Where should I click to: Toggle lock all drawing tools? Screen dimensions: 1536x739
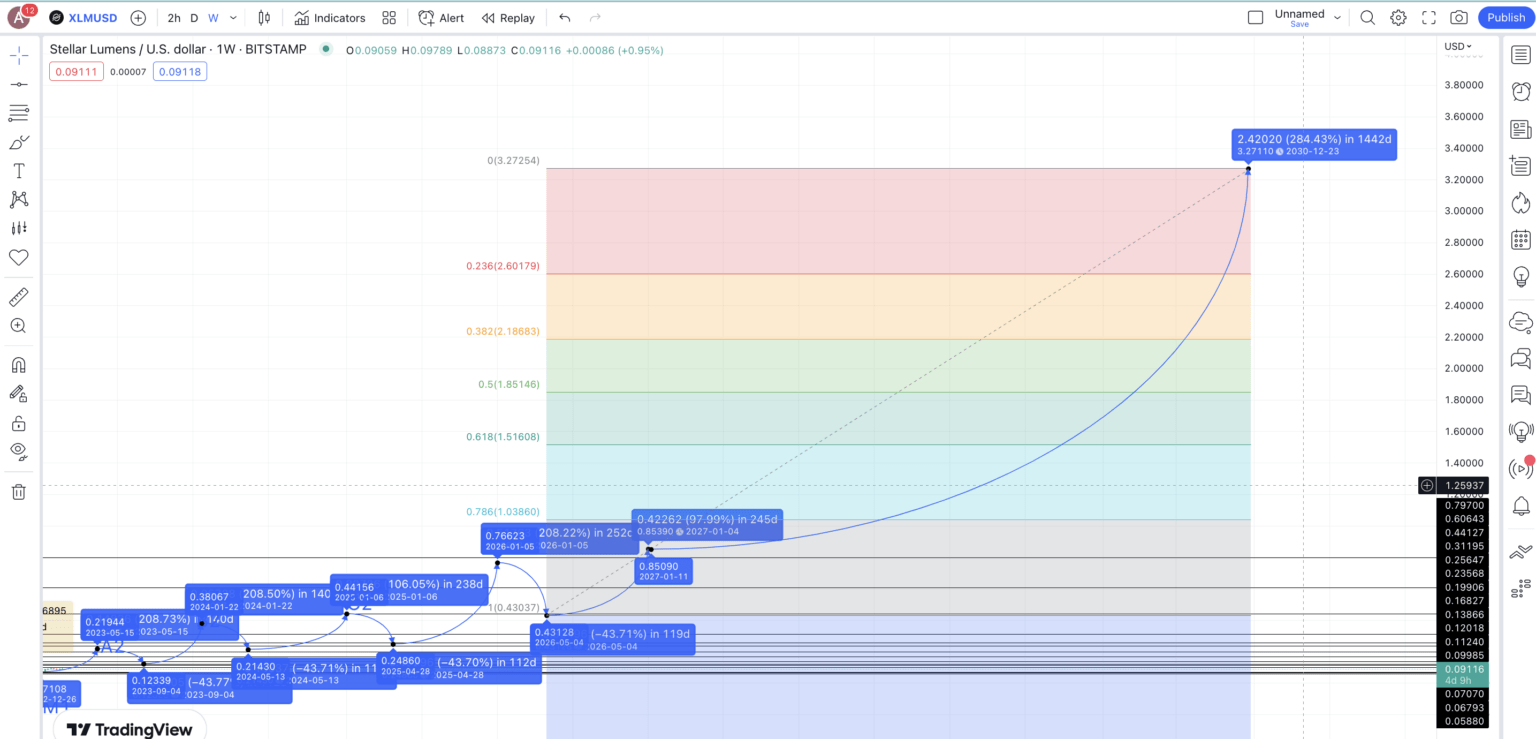pyautogui.click(x=18, y=423)
